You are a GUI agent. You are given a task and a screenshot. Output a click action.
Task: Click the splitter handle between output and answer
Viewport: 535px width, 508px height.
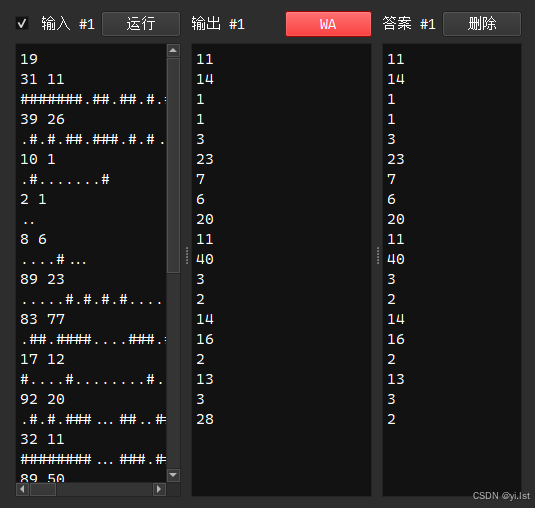378,255
